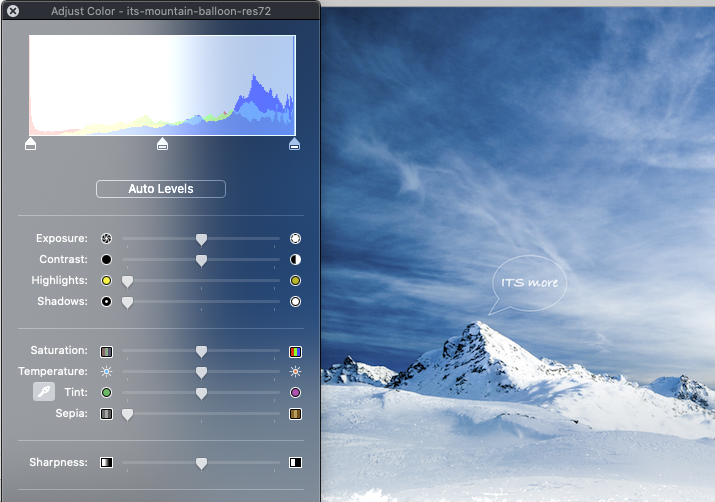Click the Saturation slider handle
715x502 pixels.
pos(201,351)
